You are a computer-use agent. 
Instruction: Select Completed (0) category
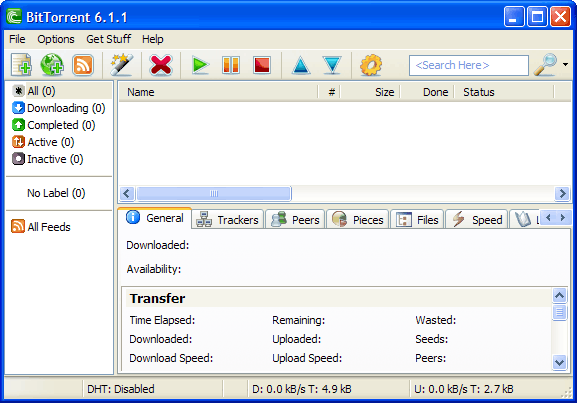tap(54, 125)
